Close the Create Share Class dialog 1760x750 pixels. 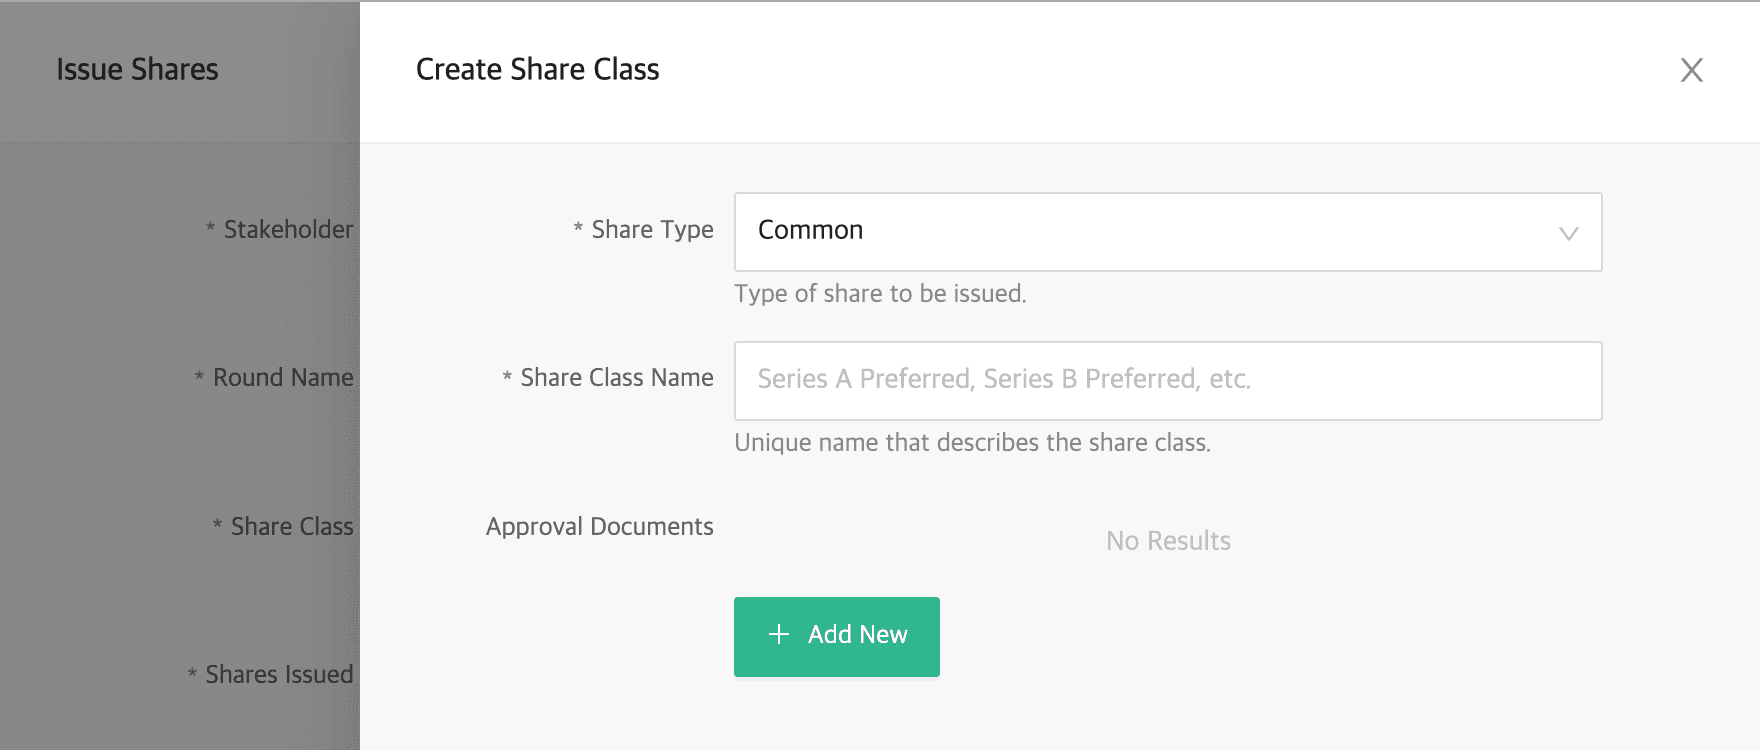tap(1691, 70)
